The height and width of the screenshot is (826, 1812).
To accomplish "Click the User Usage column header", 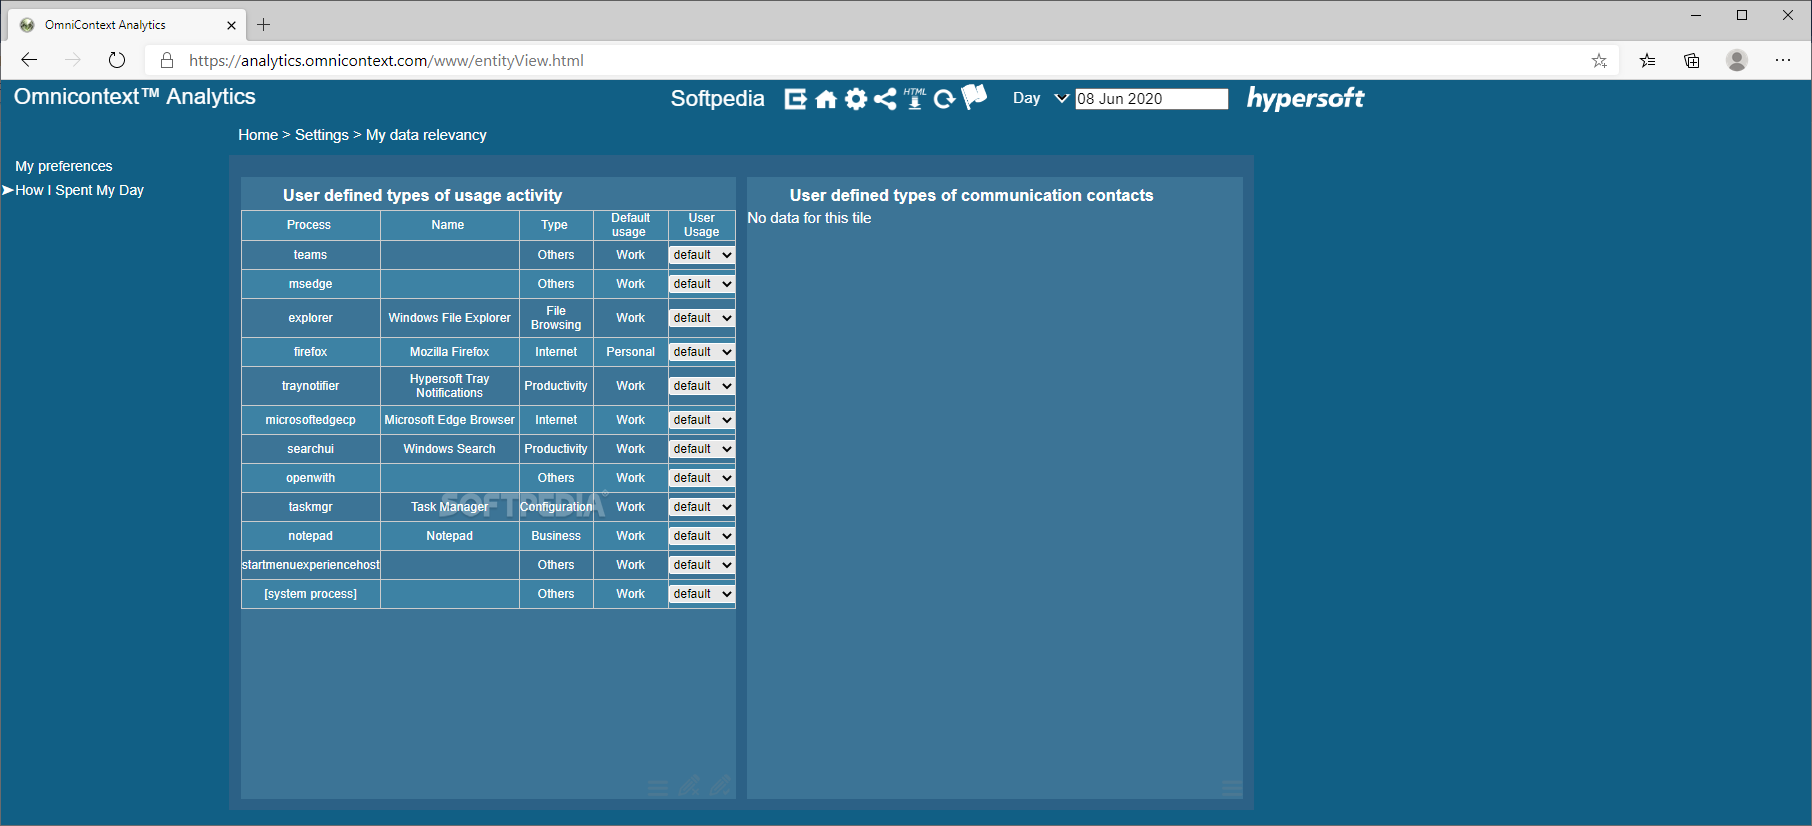I will tap(701, 225).
